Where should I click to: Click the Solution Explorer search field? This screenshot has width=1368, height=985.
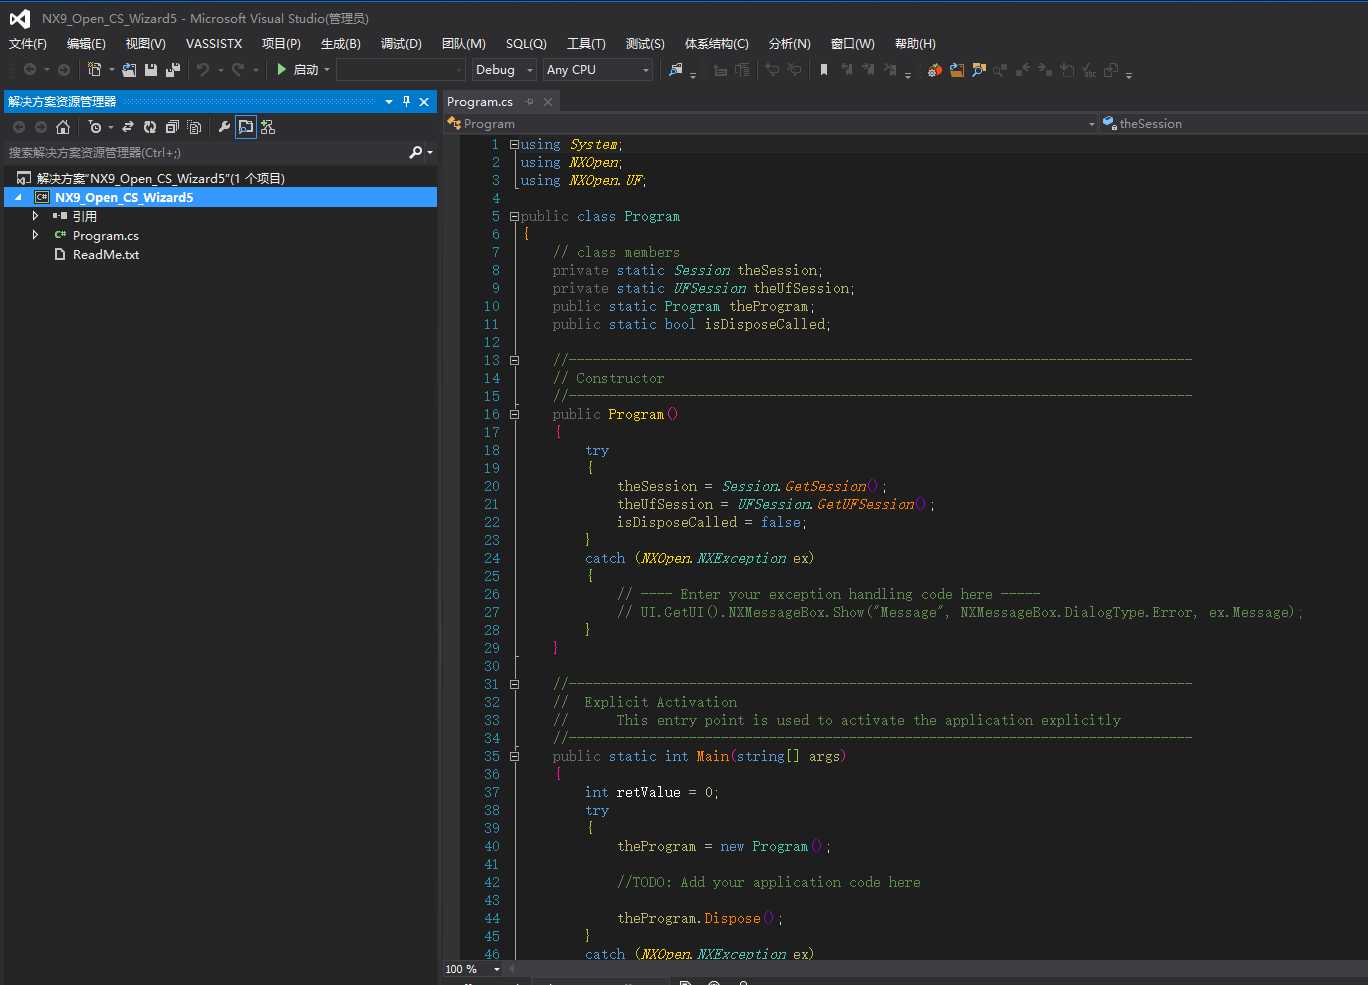coord(200,153)
